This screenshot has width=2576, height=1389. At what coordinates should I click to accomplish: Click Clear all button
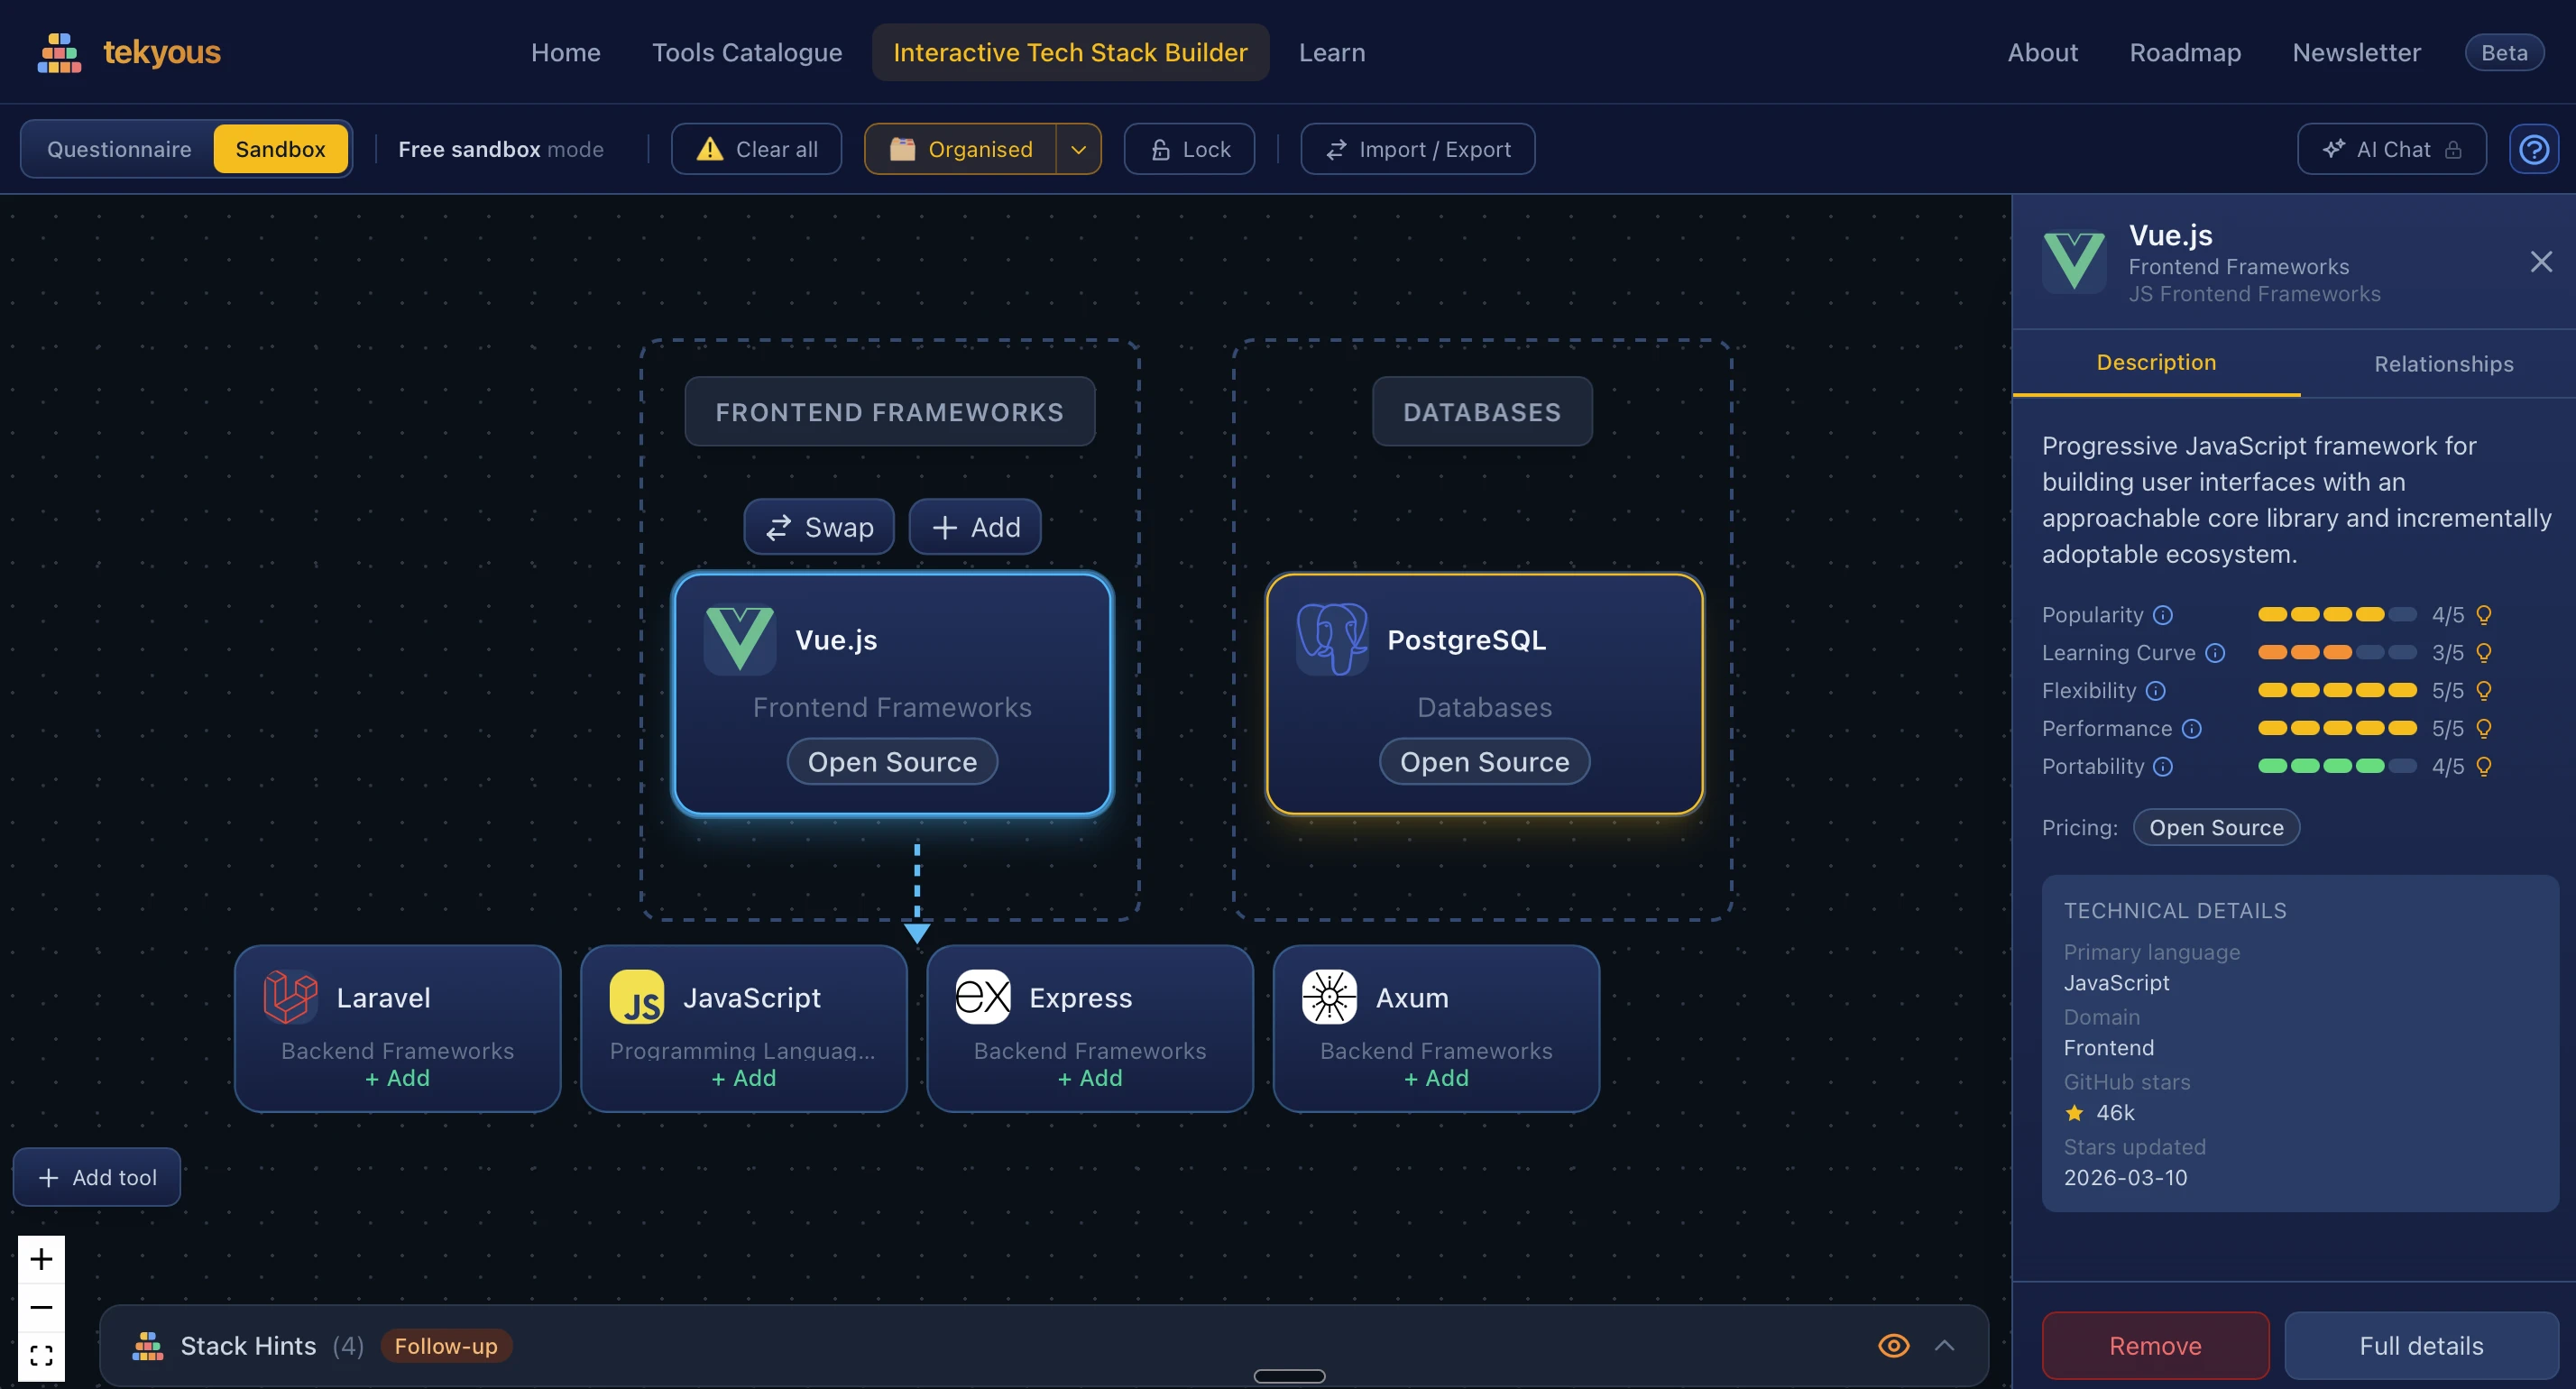click(x=756, y=149)
